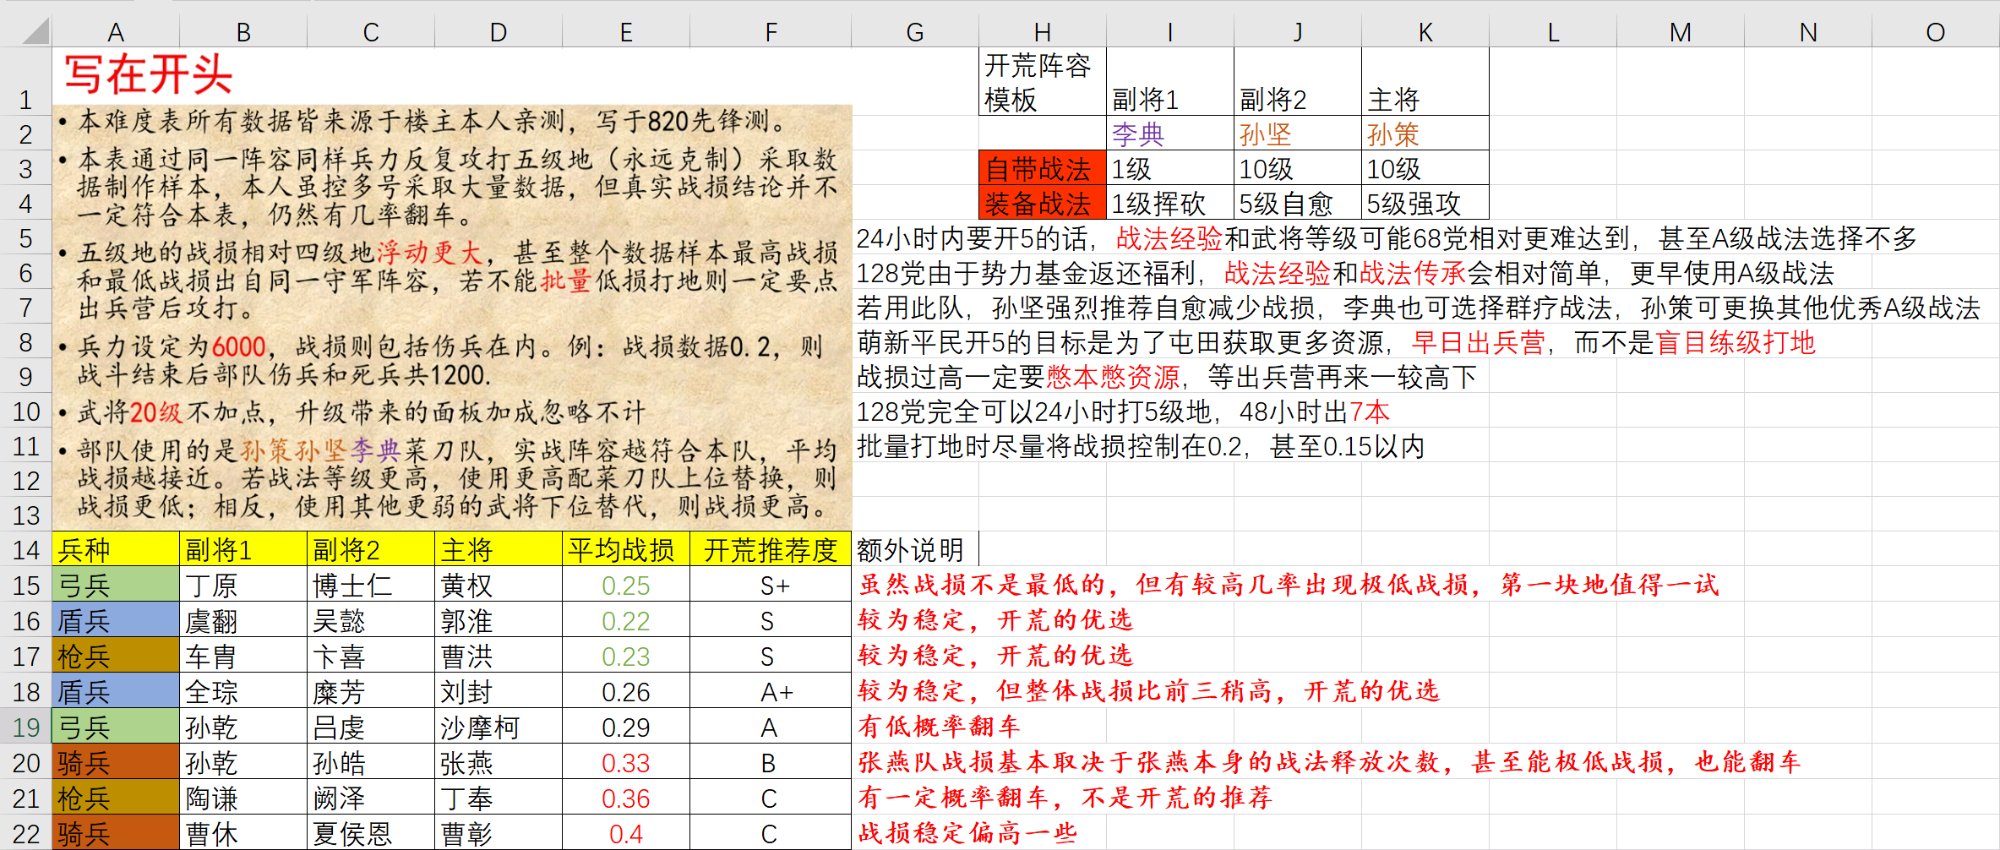Click cell 夏侯恩
This screenshot has width=2000, height=850.
[x=371, y=833]
